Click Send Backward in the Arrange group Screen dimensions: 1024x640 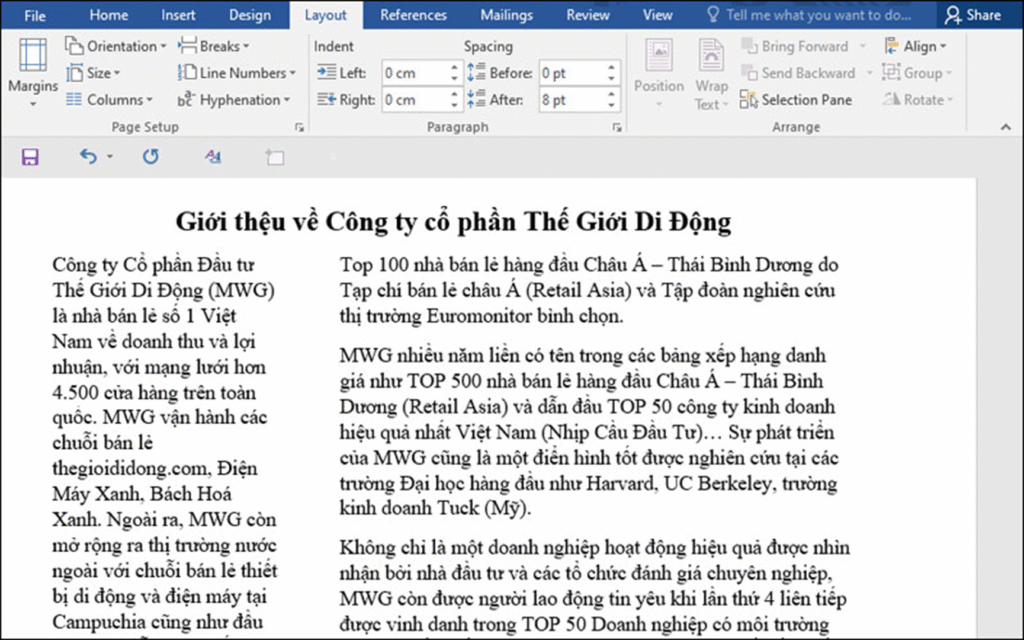[x=798, y=73]
